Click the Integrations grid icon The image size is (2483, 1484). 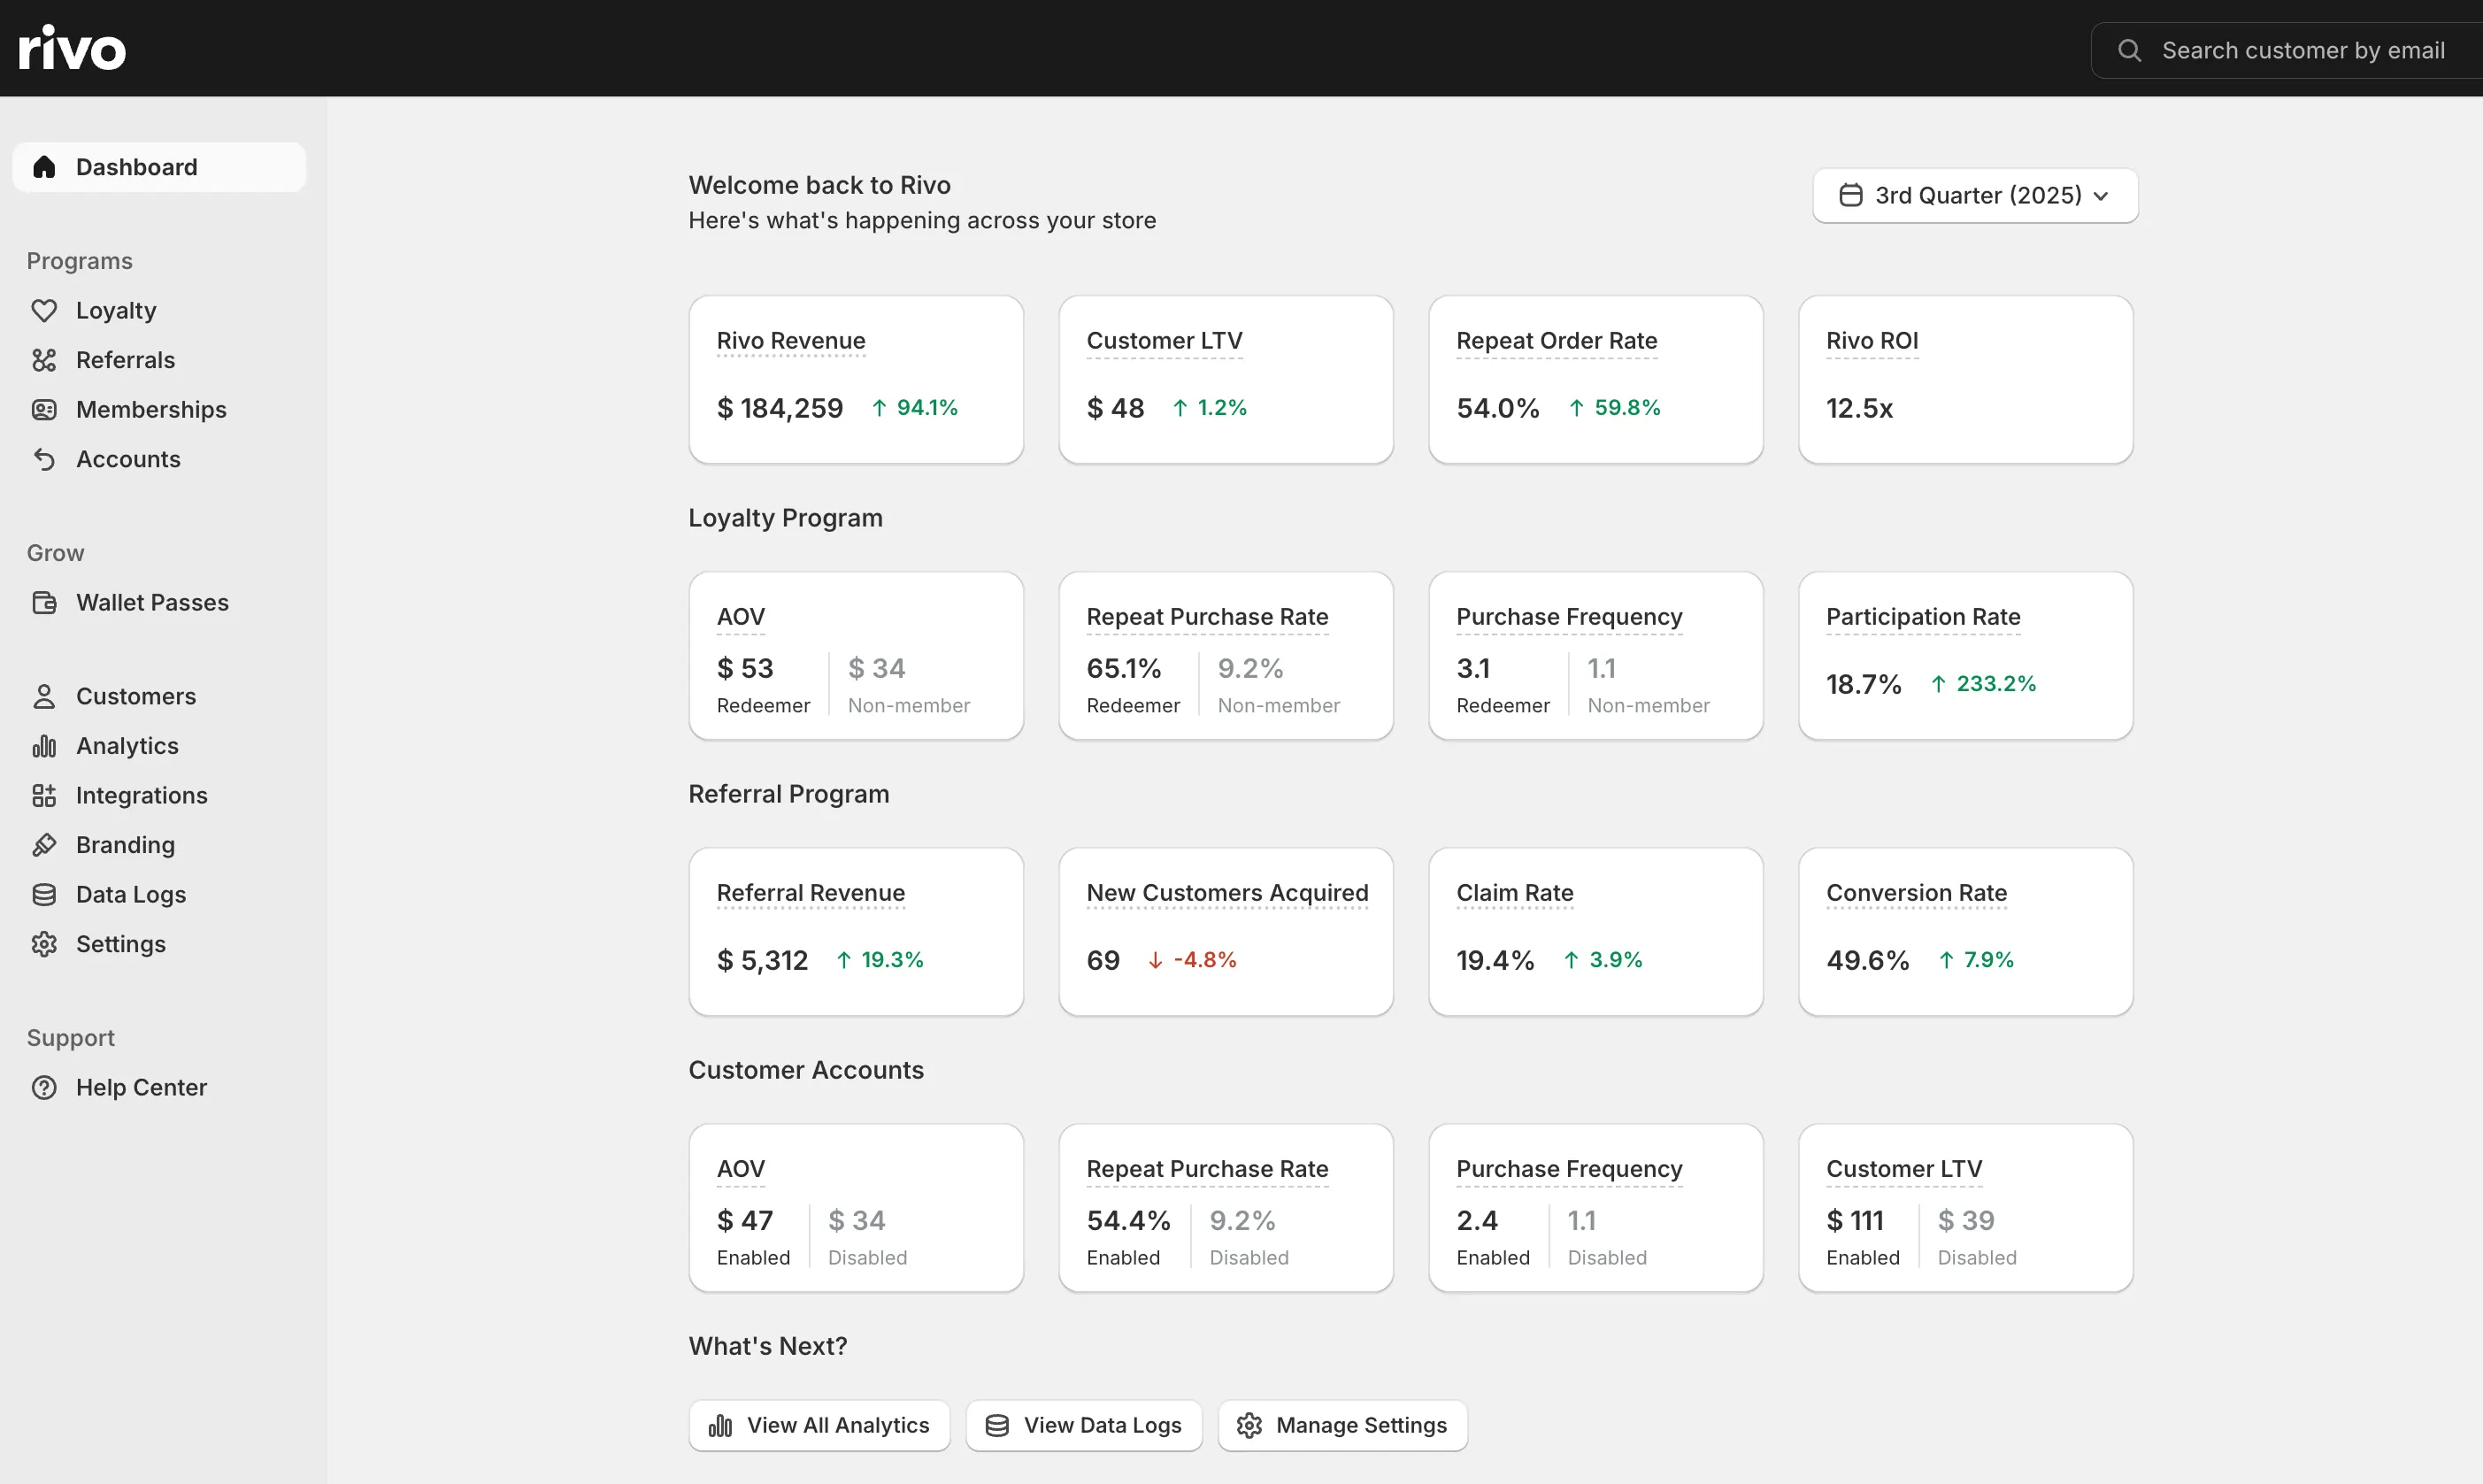pyautogui.click(x=44, y=796)
